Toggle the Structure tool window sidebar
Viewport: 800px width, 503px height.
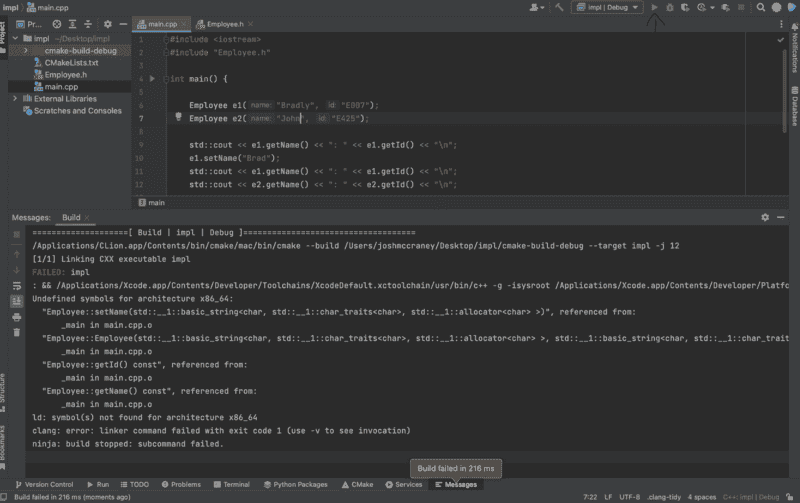pos(5,387)
